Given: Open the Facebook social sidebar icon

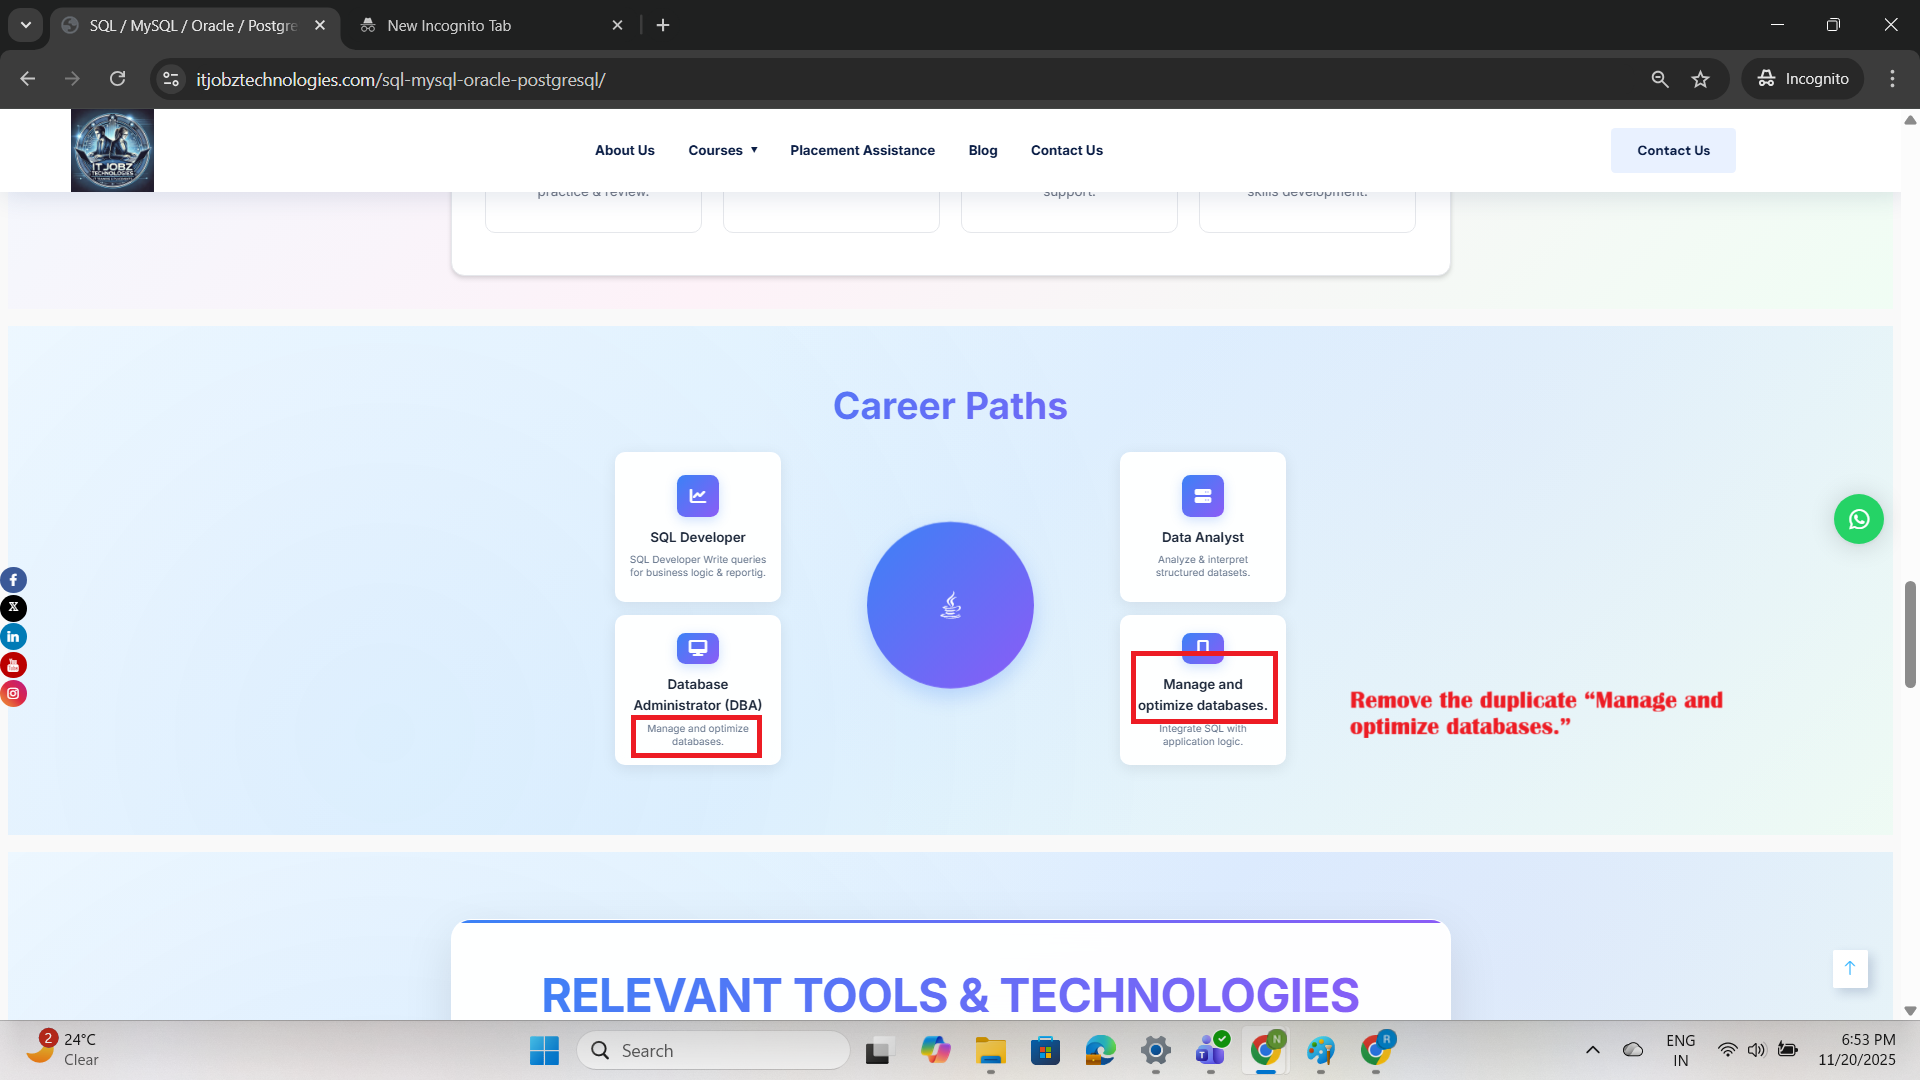Looking at the screenshot, I should 13,580.
